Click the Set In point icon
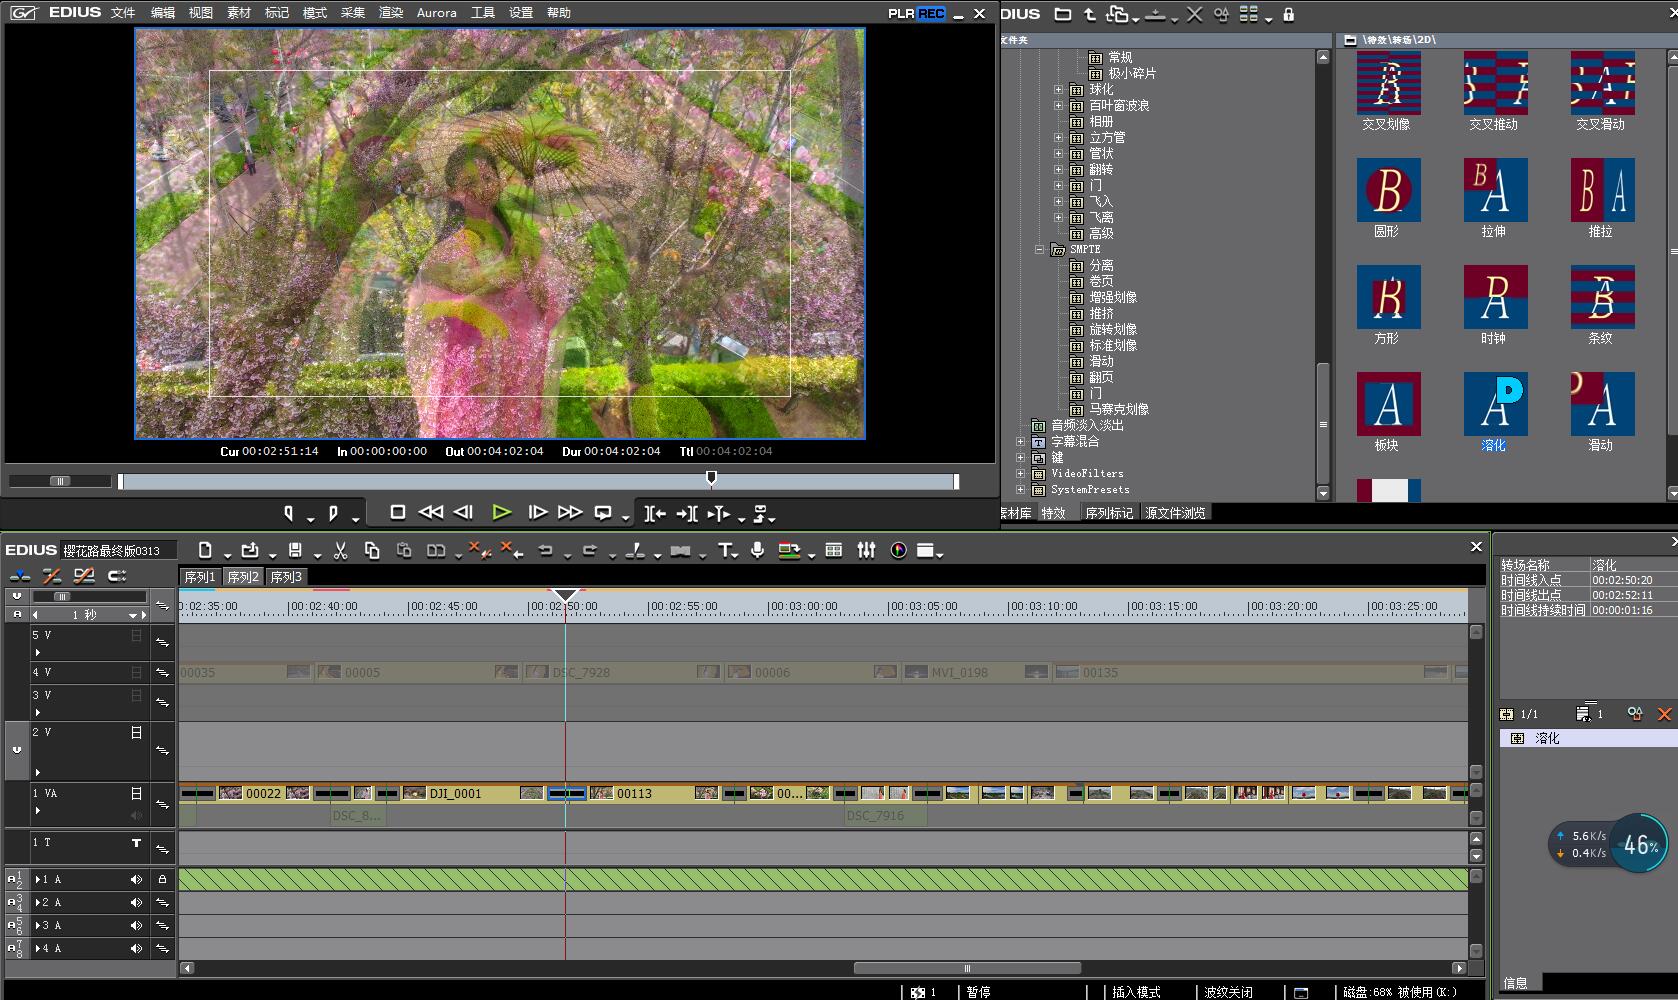The height and width of the screenshot is (1000, 1678). [x=289, y=513]
